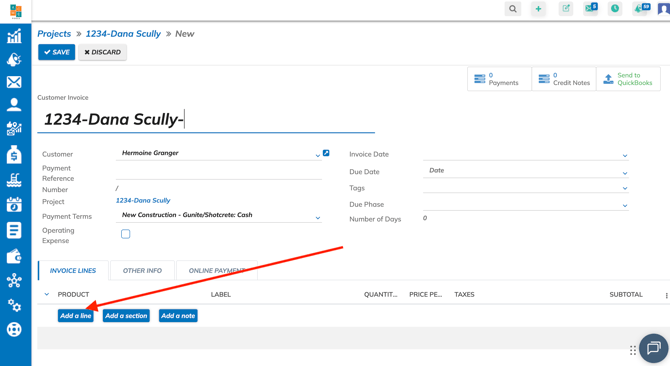670x366 pixels.
Task: Open the calendar schedule sidebar icon
Action: [14, 205]
